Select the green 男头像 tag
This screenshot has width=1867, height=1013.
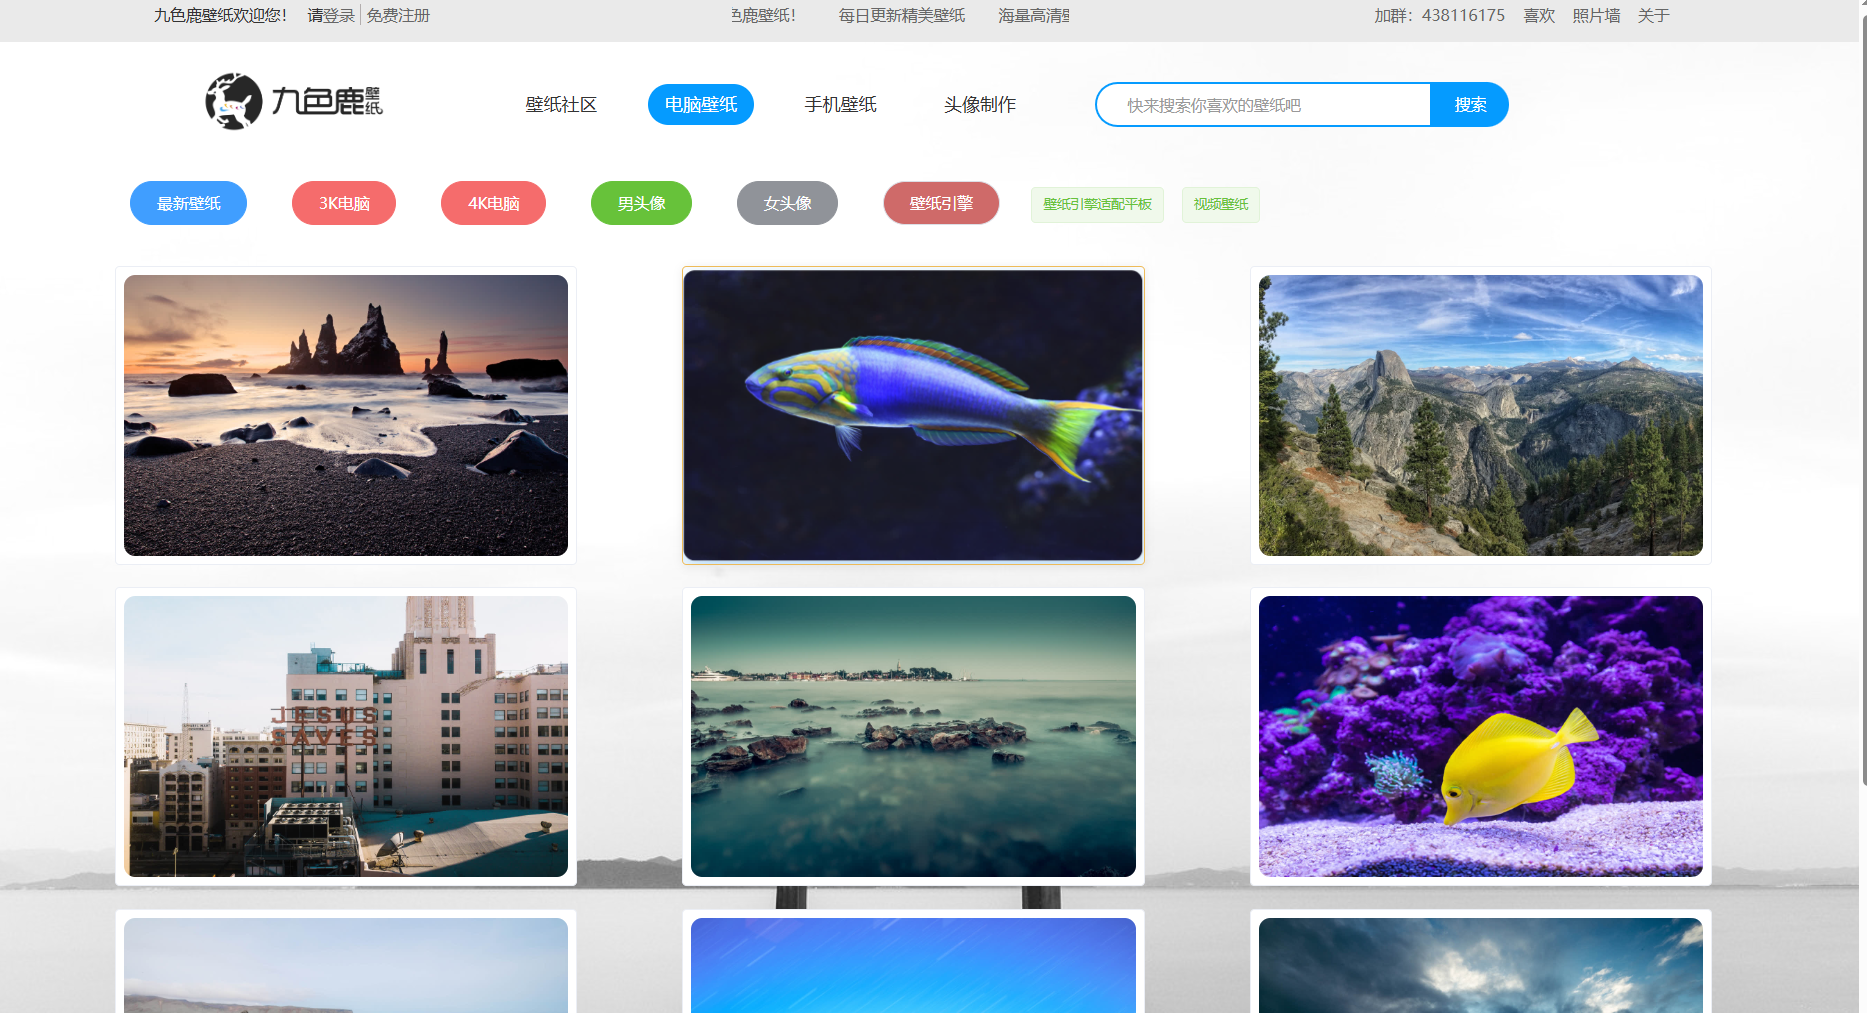tap(641, 204)
